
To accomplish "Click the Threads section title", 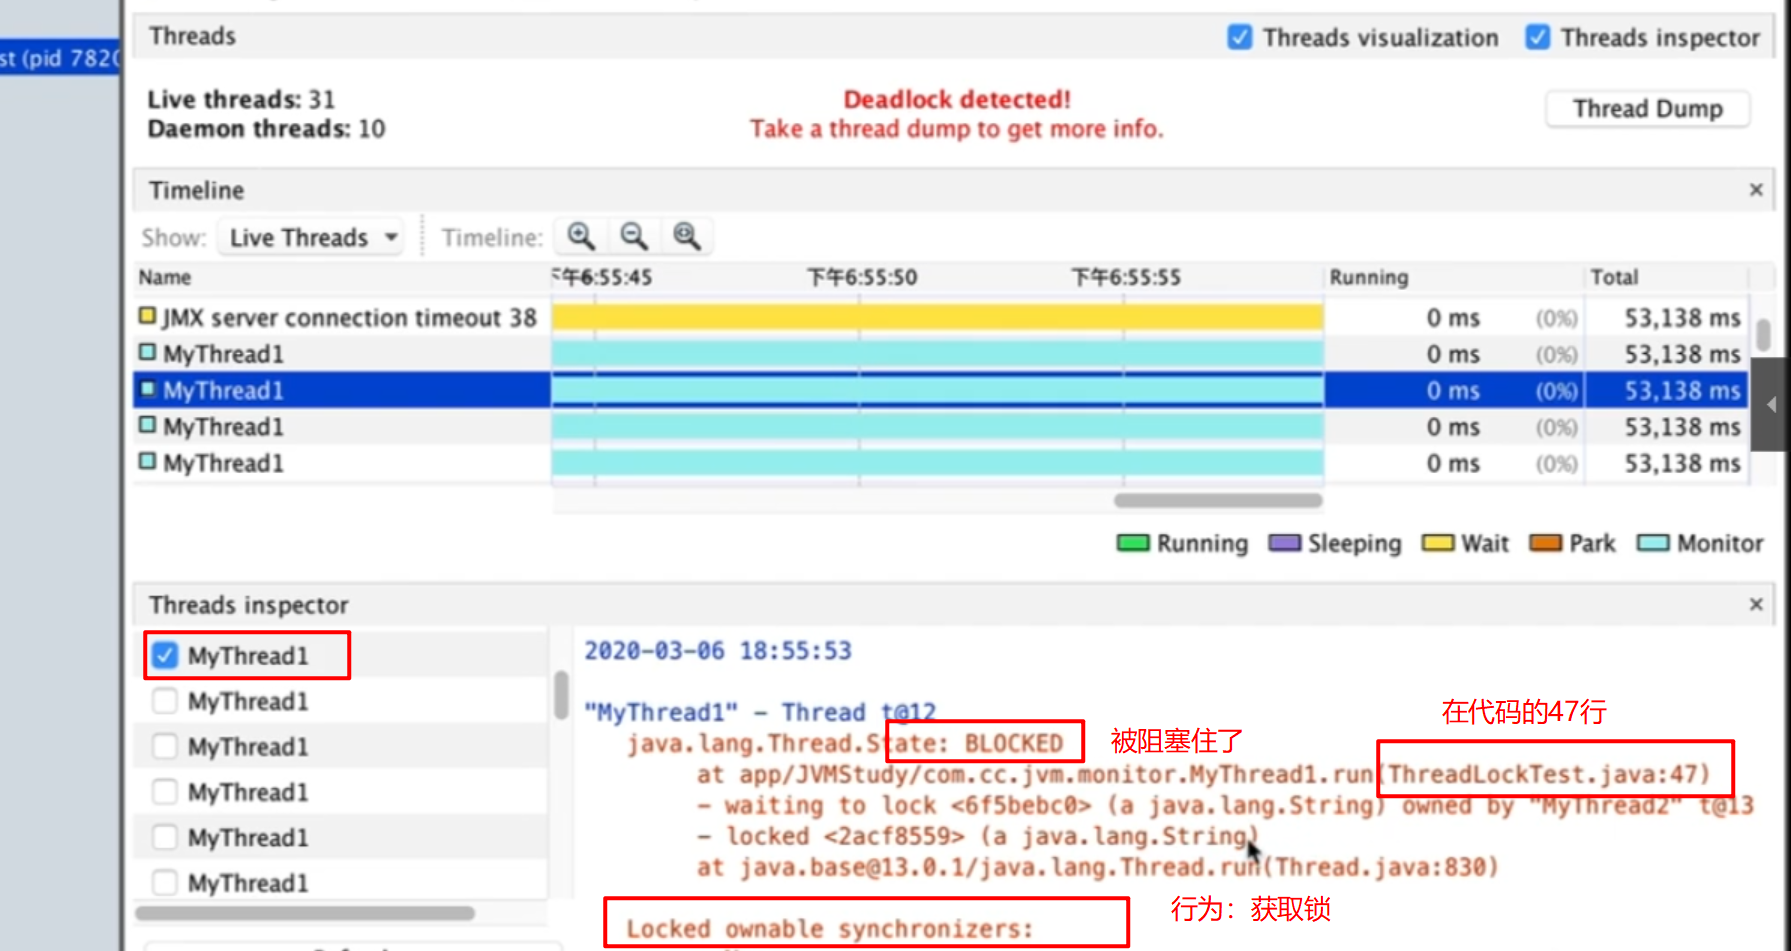I will tap(192, 36).
